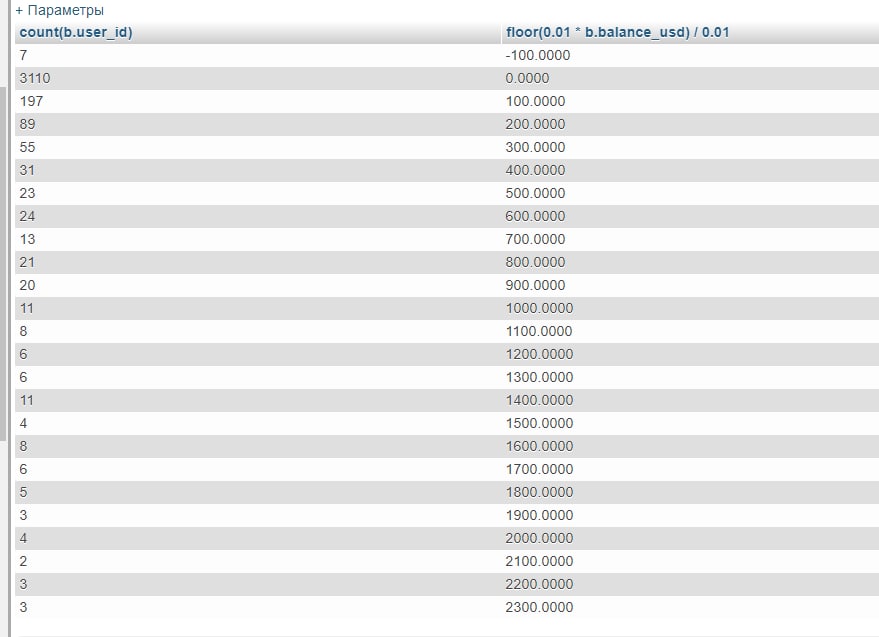
Task: Select the count cell with value 23
Action: coord(258,193)
